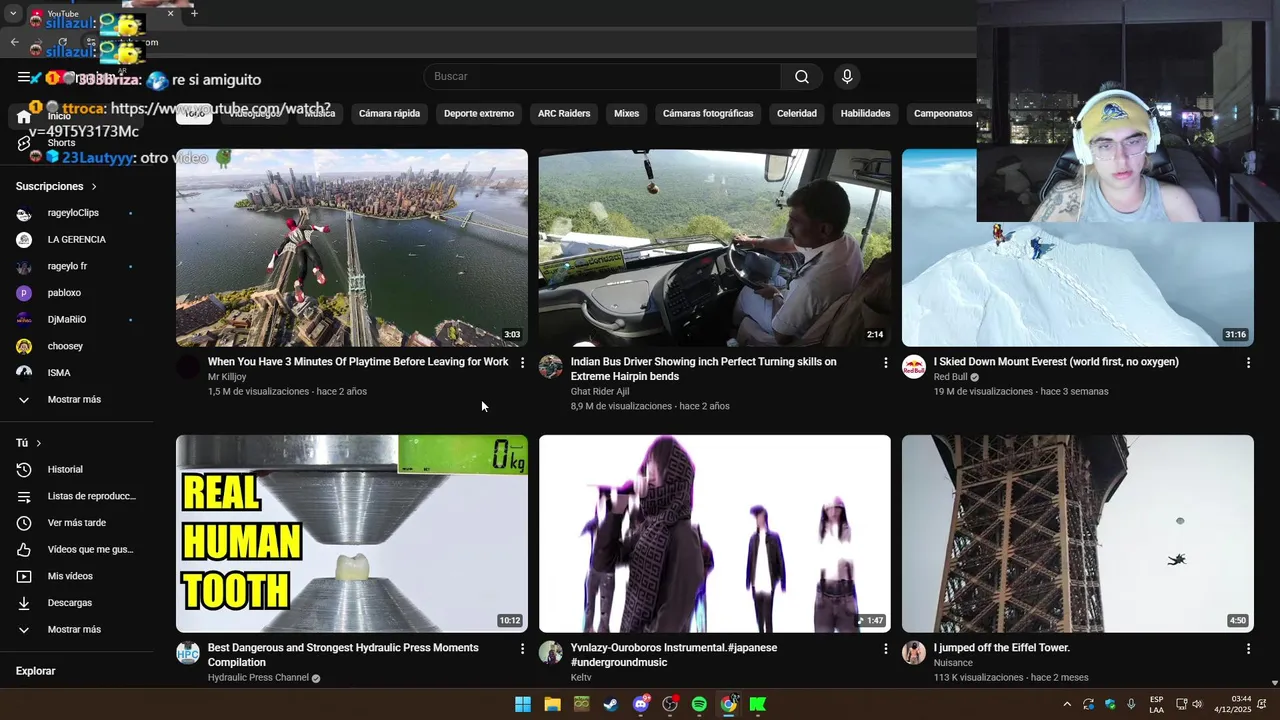Viewport: 1280px width, 720px height.
Task: Open options menu for Yvnlazy-Ouroboros video
Action: pyautogui.click(x=885, y=649)
